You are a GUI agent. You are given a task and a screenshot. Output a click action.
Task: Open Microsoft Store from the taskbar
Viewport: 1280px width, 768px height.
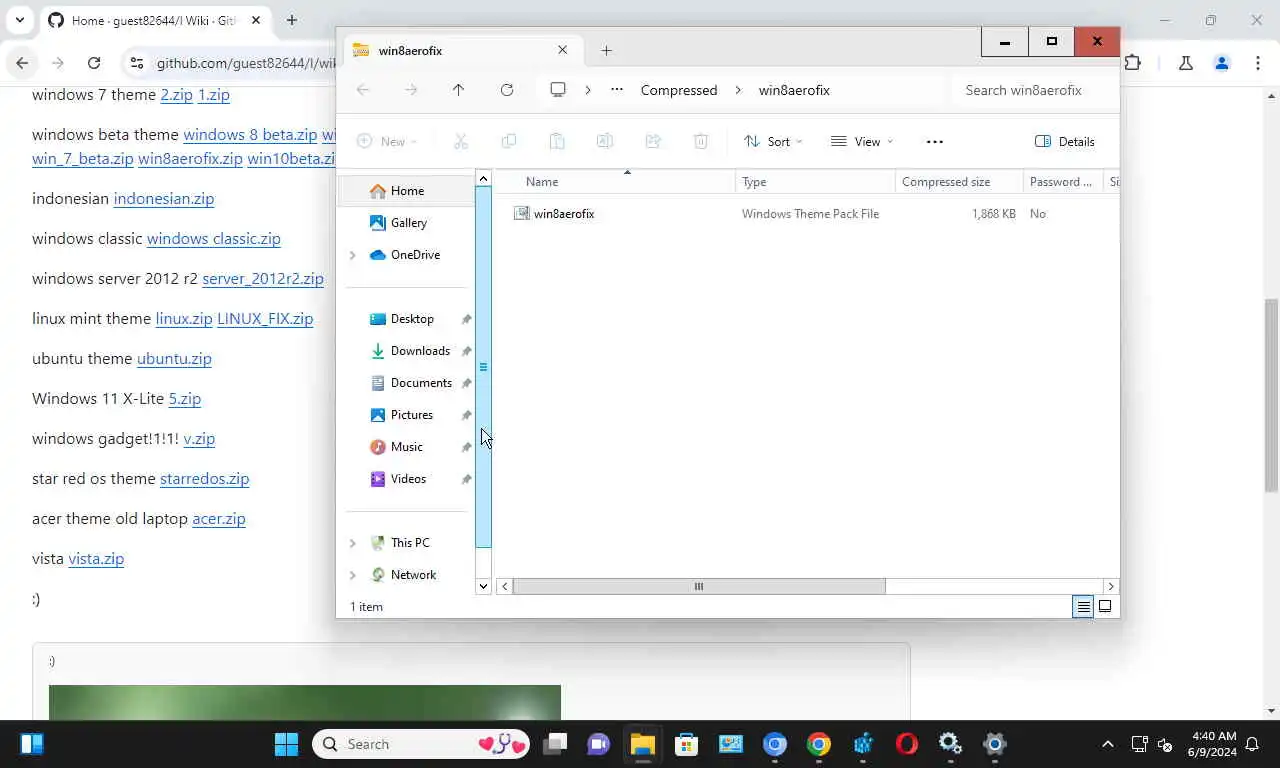tap(686, 744)
